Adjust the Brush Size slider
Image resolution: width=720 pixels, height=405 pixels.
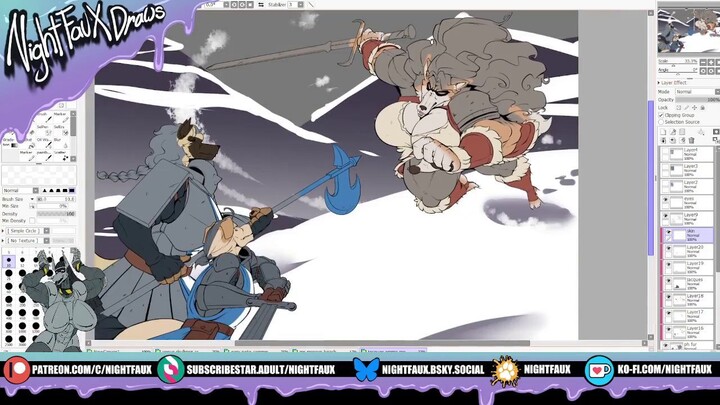(x=56, y=199)
